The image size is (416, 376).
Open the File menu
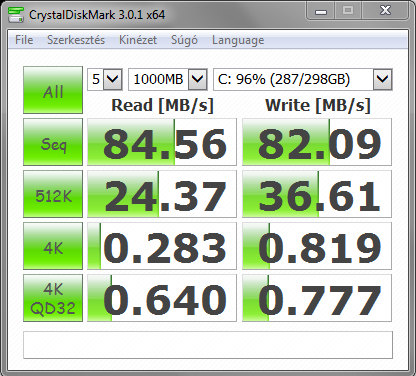pos(24,40)
